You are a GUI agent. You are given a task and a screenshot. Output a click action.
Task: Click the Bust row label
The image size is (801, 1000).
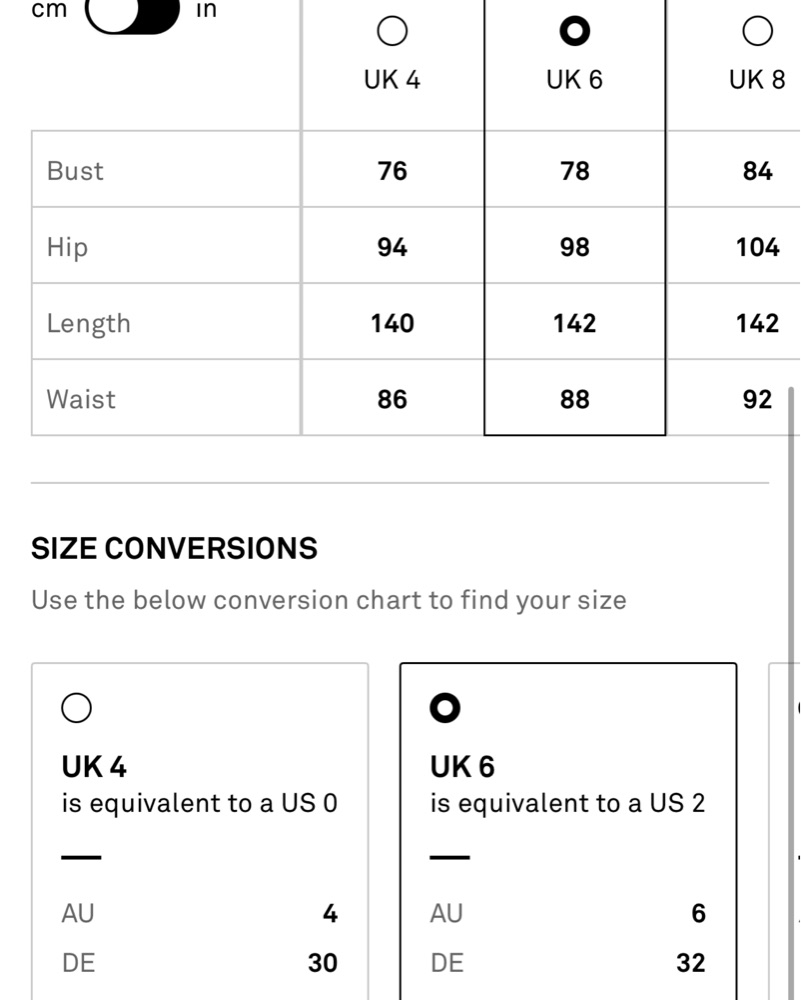point(75,171)
